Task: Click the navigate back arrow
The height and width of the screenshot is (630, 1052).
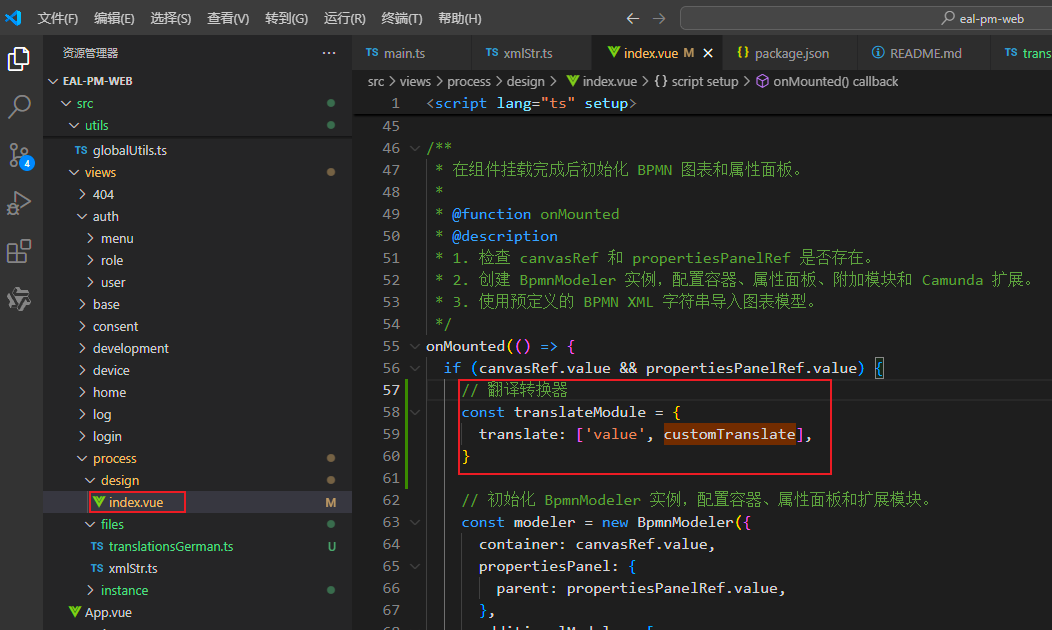Action: click(632, 17)
